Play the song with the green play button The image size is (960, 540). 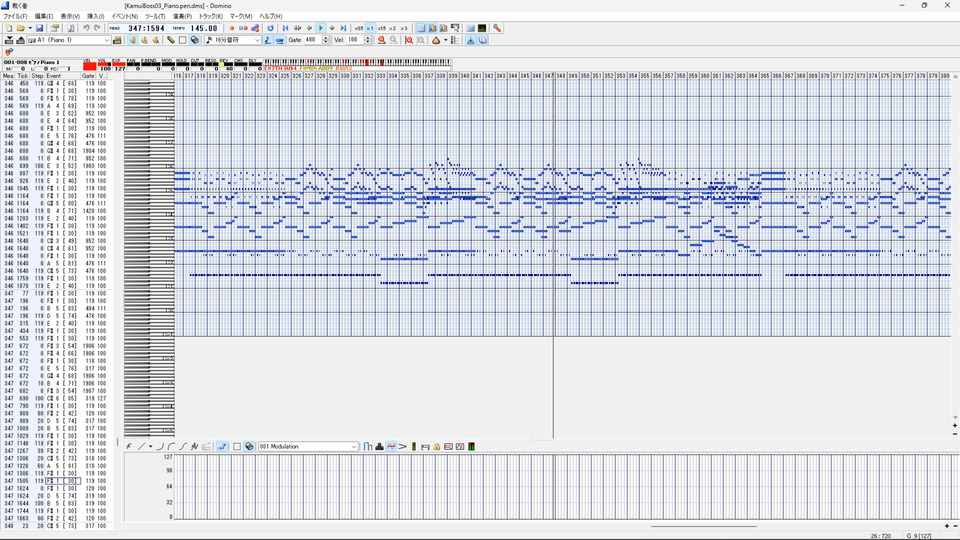click(320, 28)
